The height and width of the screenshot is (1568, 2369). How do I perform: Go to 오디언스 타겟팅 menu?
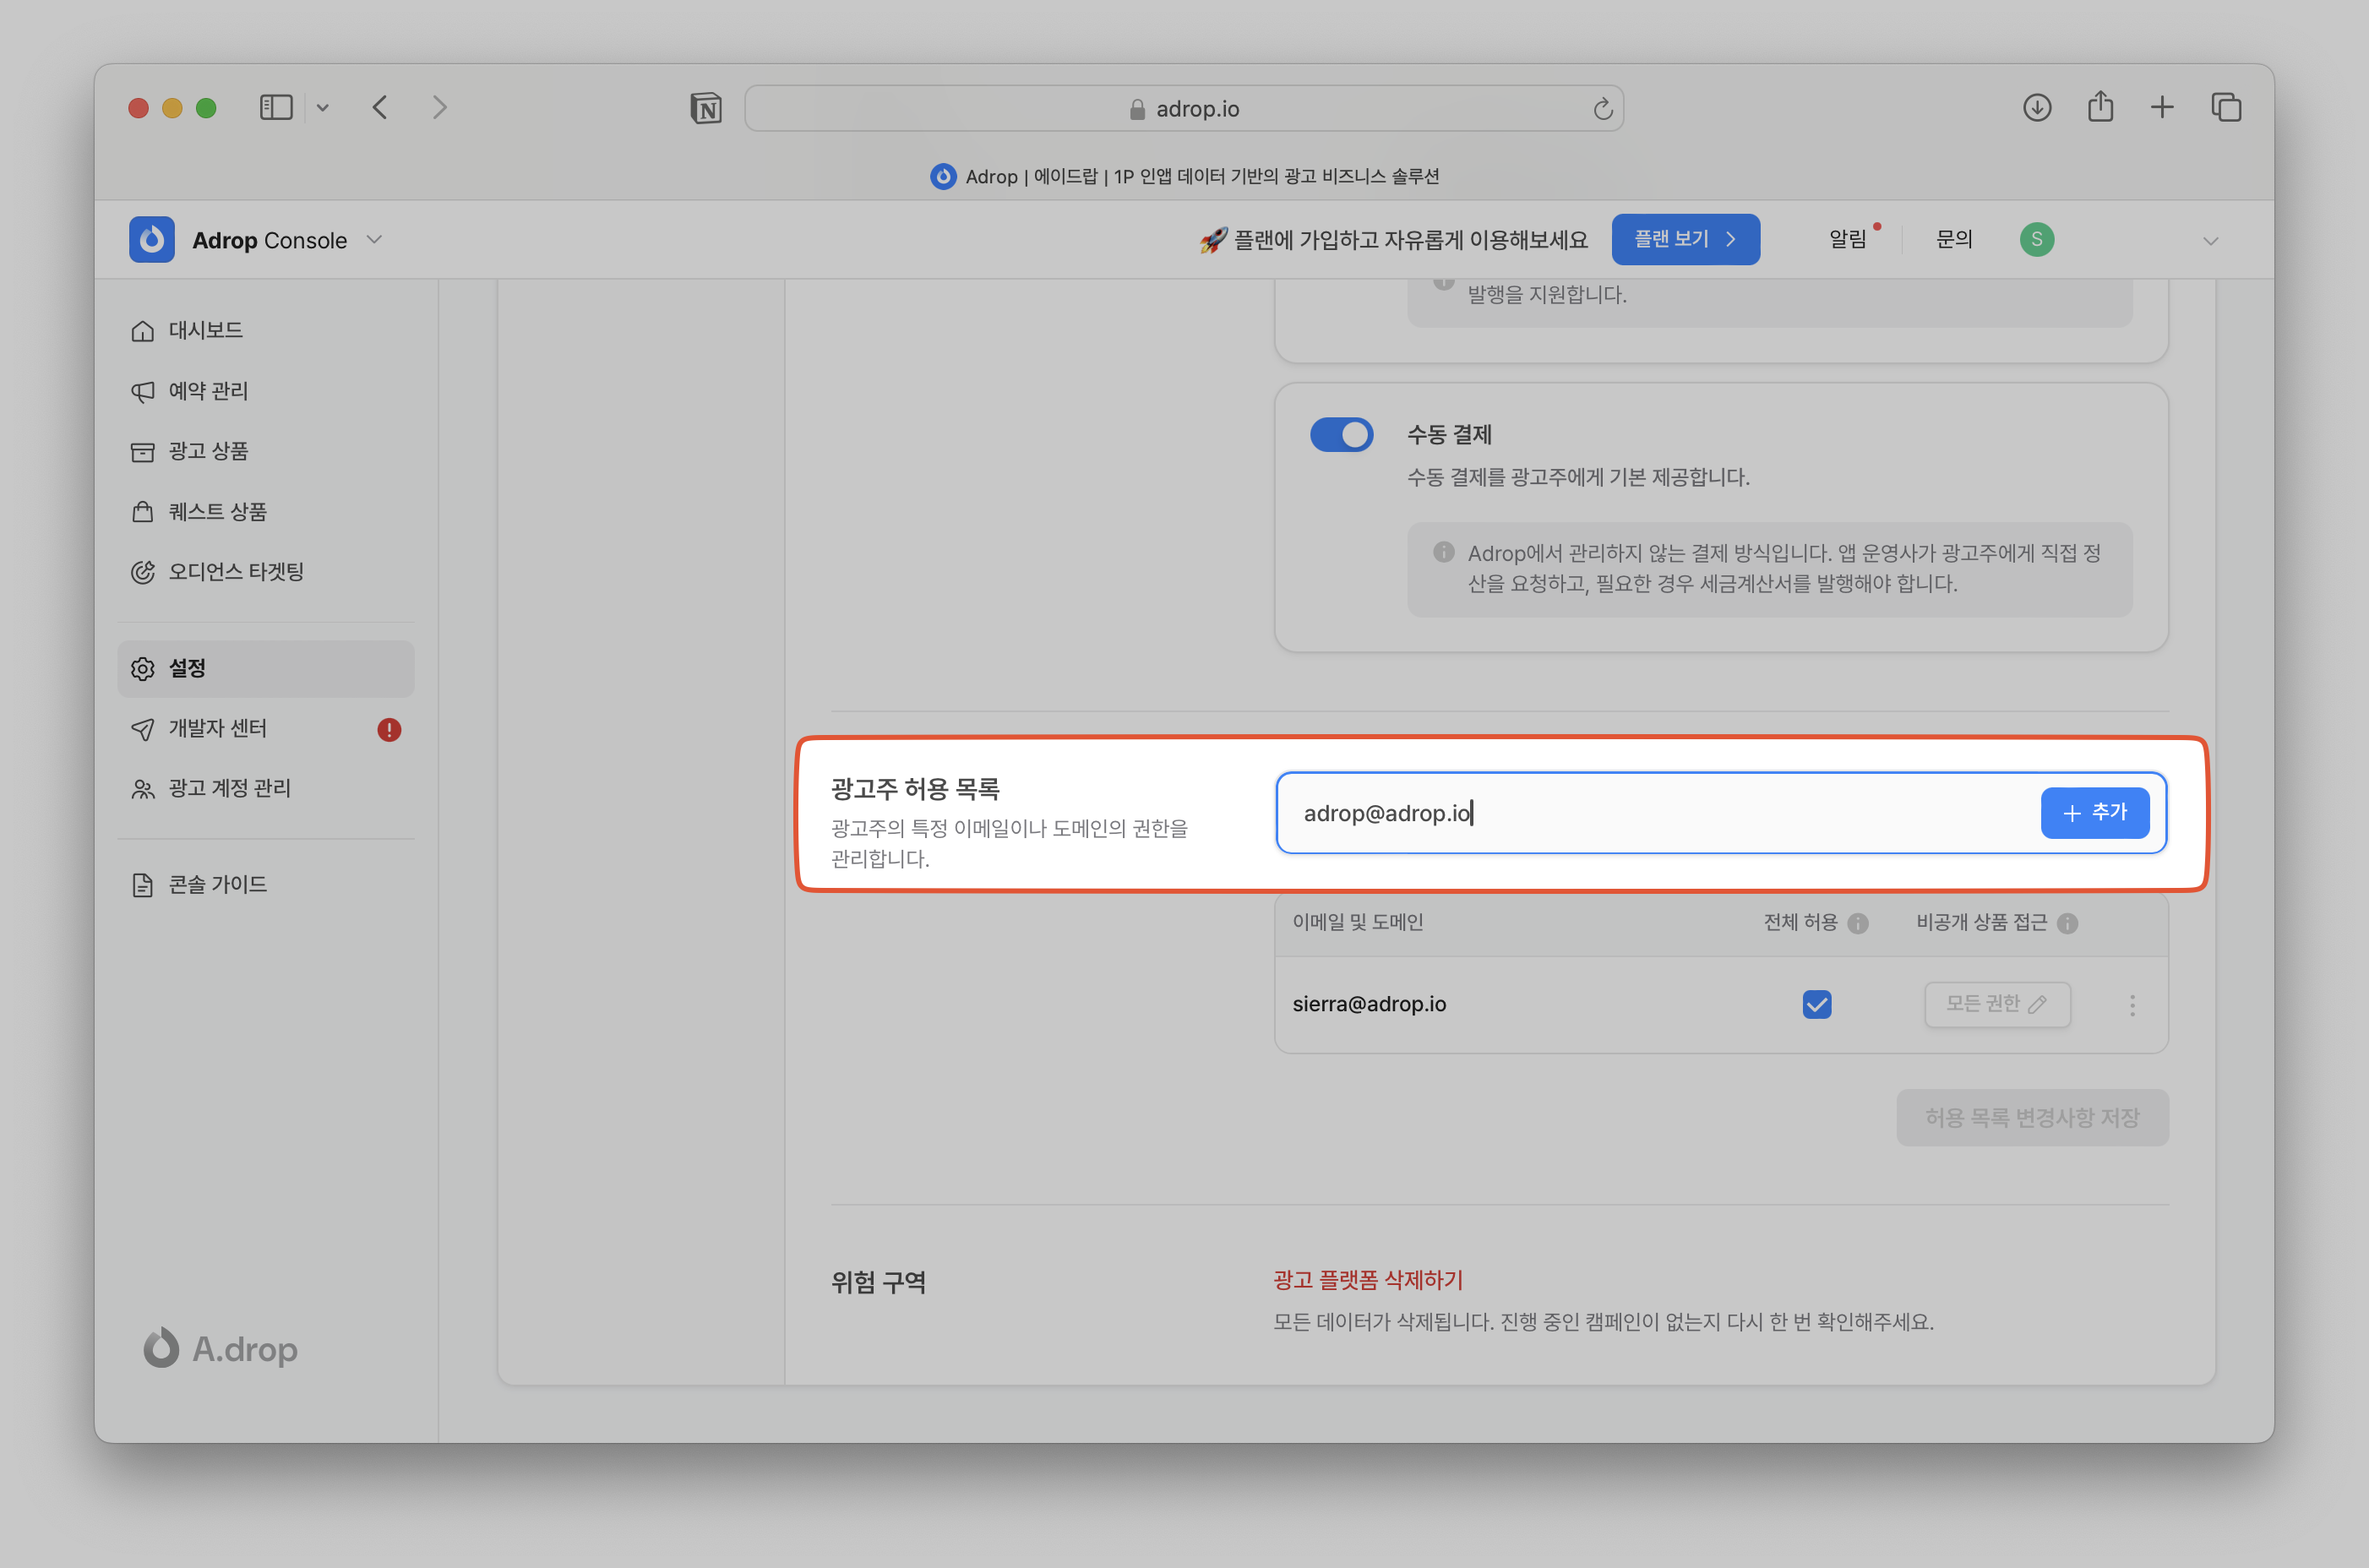[x=235, y=572]
